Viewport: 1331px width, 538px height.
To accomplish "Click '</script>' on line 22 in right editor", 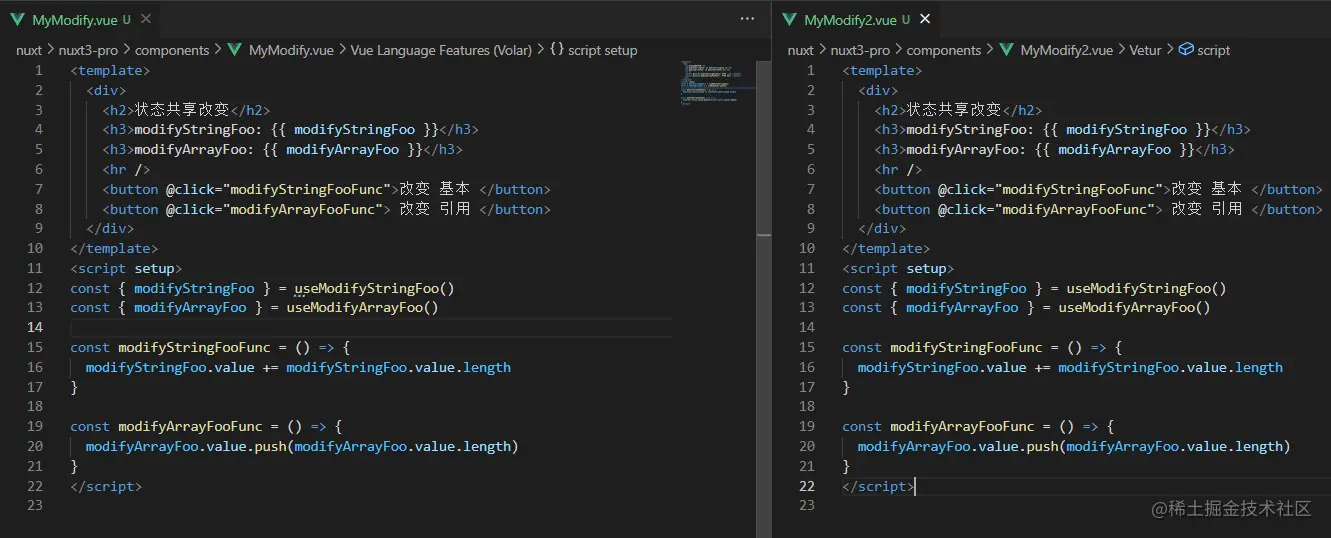I will point(878,486).
